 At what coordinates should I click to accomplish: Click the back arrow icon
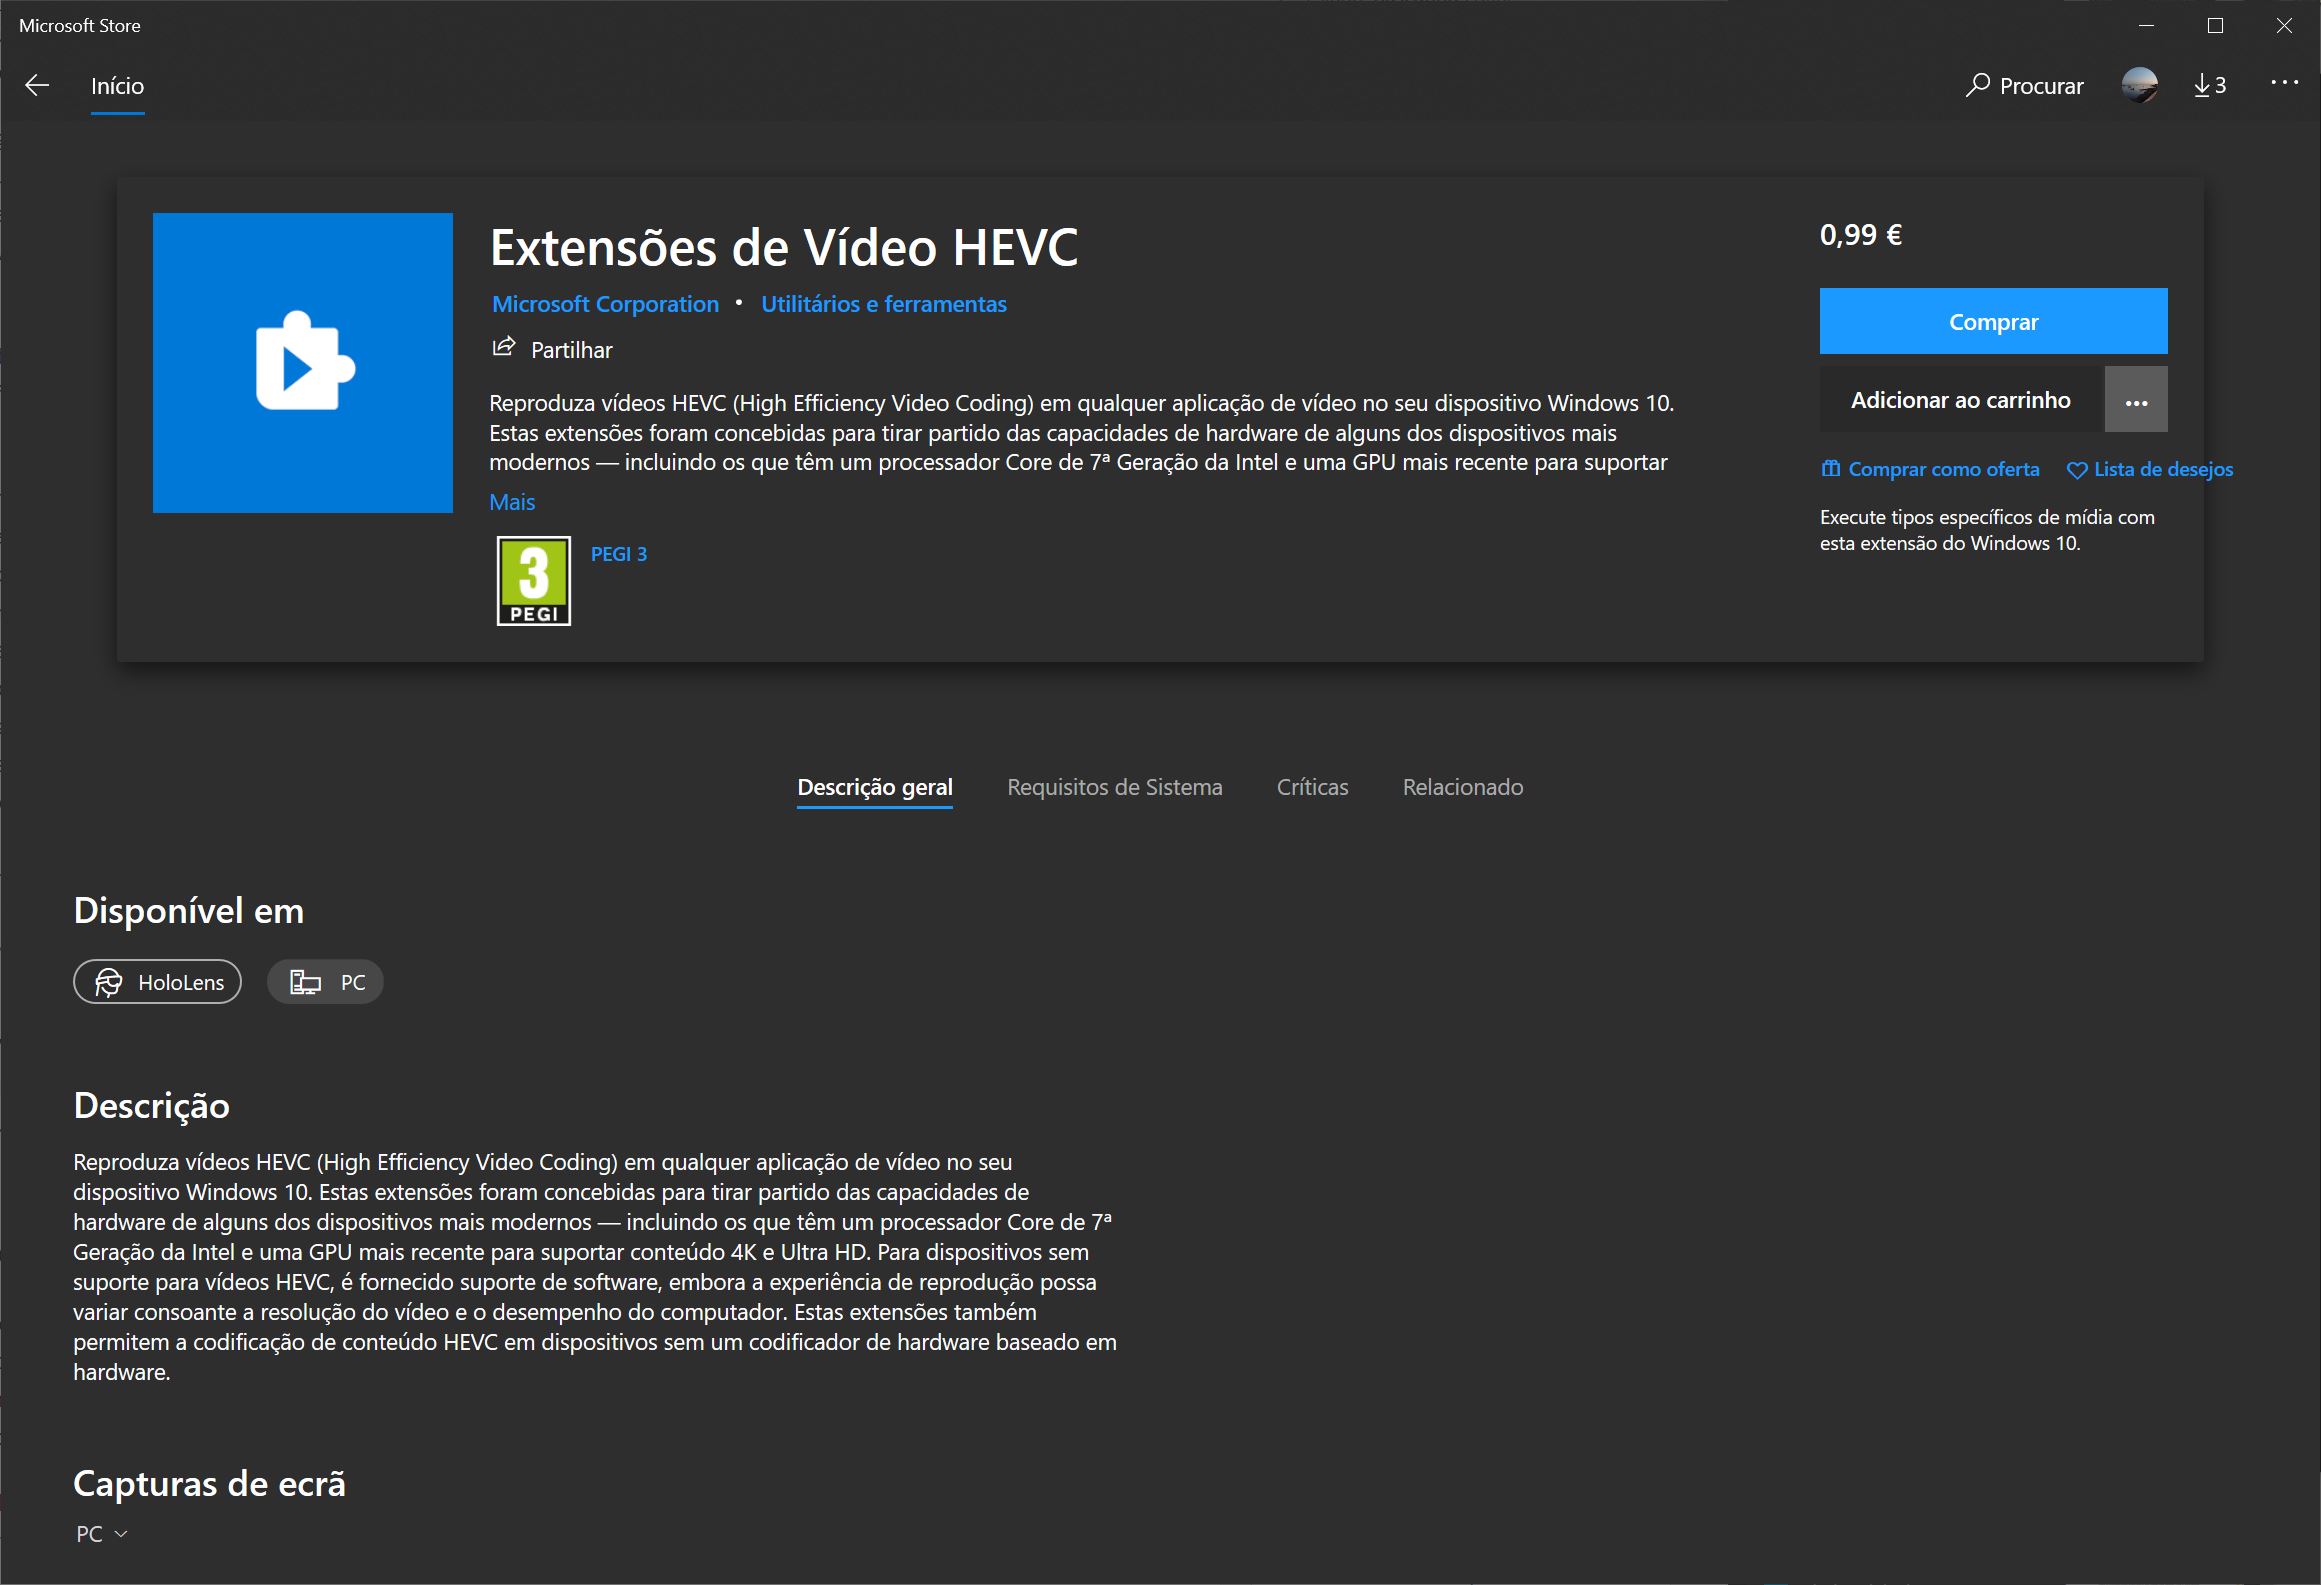37,86
